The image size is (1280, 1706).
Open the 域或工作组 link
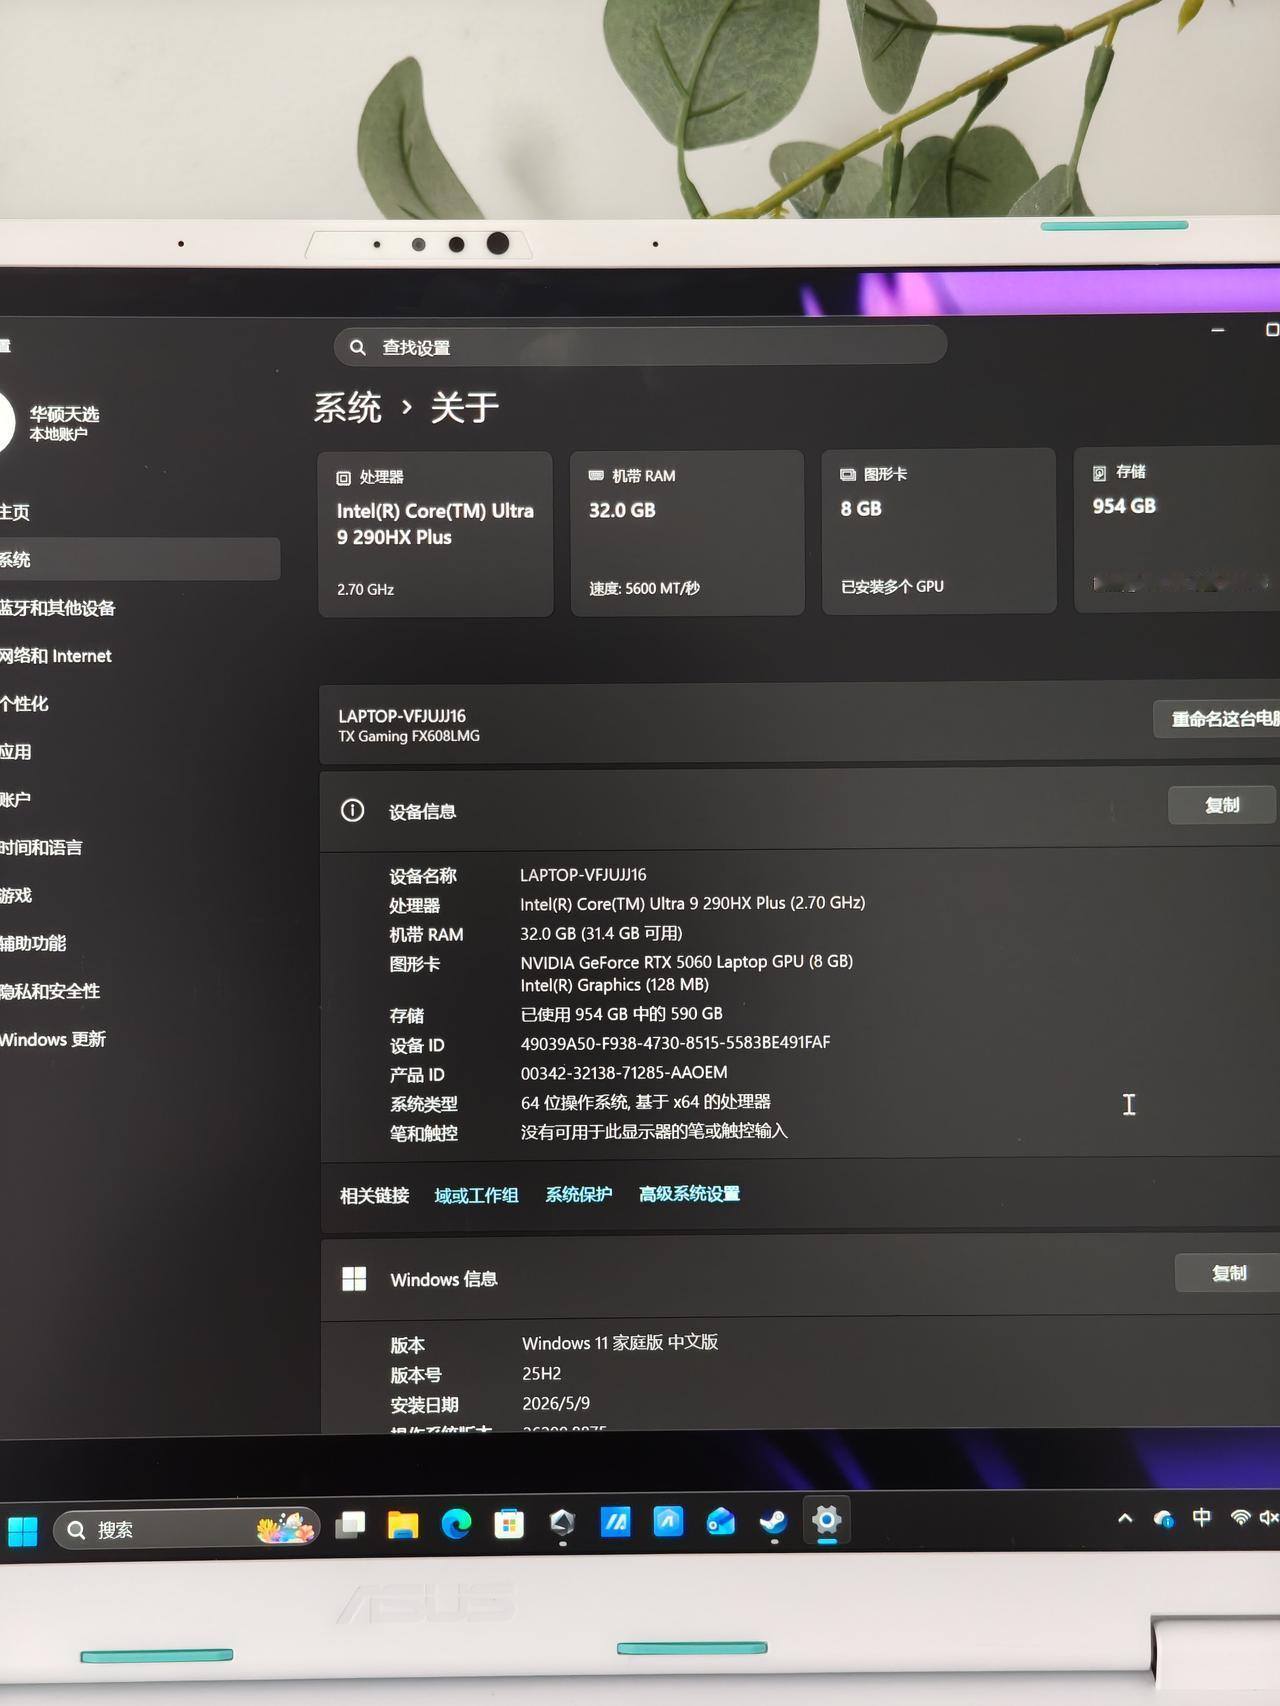(x=476, y=1195)
